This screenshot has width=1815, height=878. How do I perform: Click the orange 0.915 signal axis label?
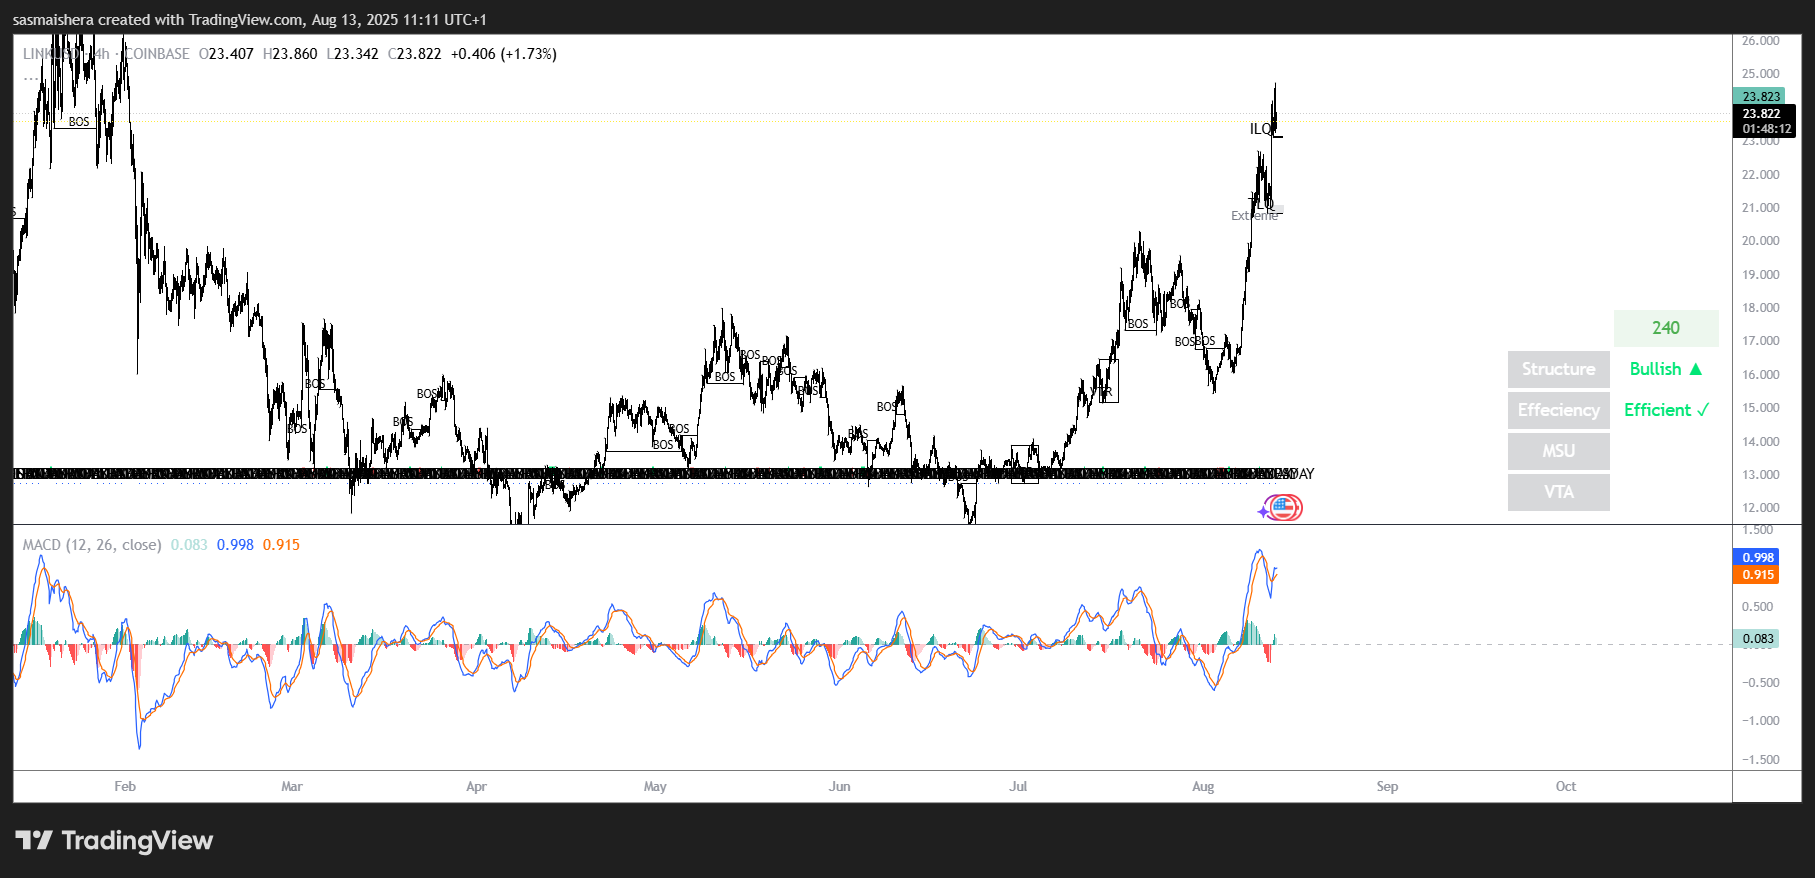click(1758, 575)
